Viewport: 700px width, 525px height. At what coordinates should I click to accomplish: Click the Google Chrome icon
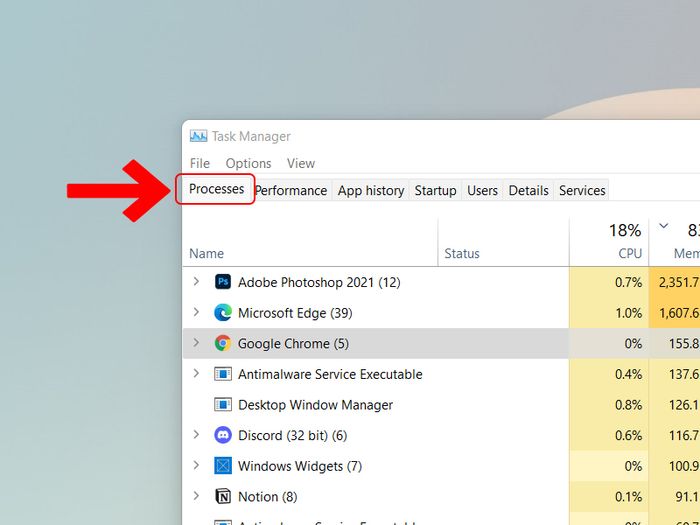(x=223, y=343)
